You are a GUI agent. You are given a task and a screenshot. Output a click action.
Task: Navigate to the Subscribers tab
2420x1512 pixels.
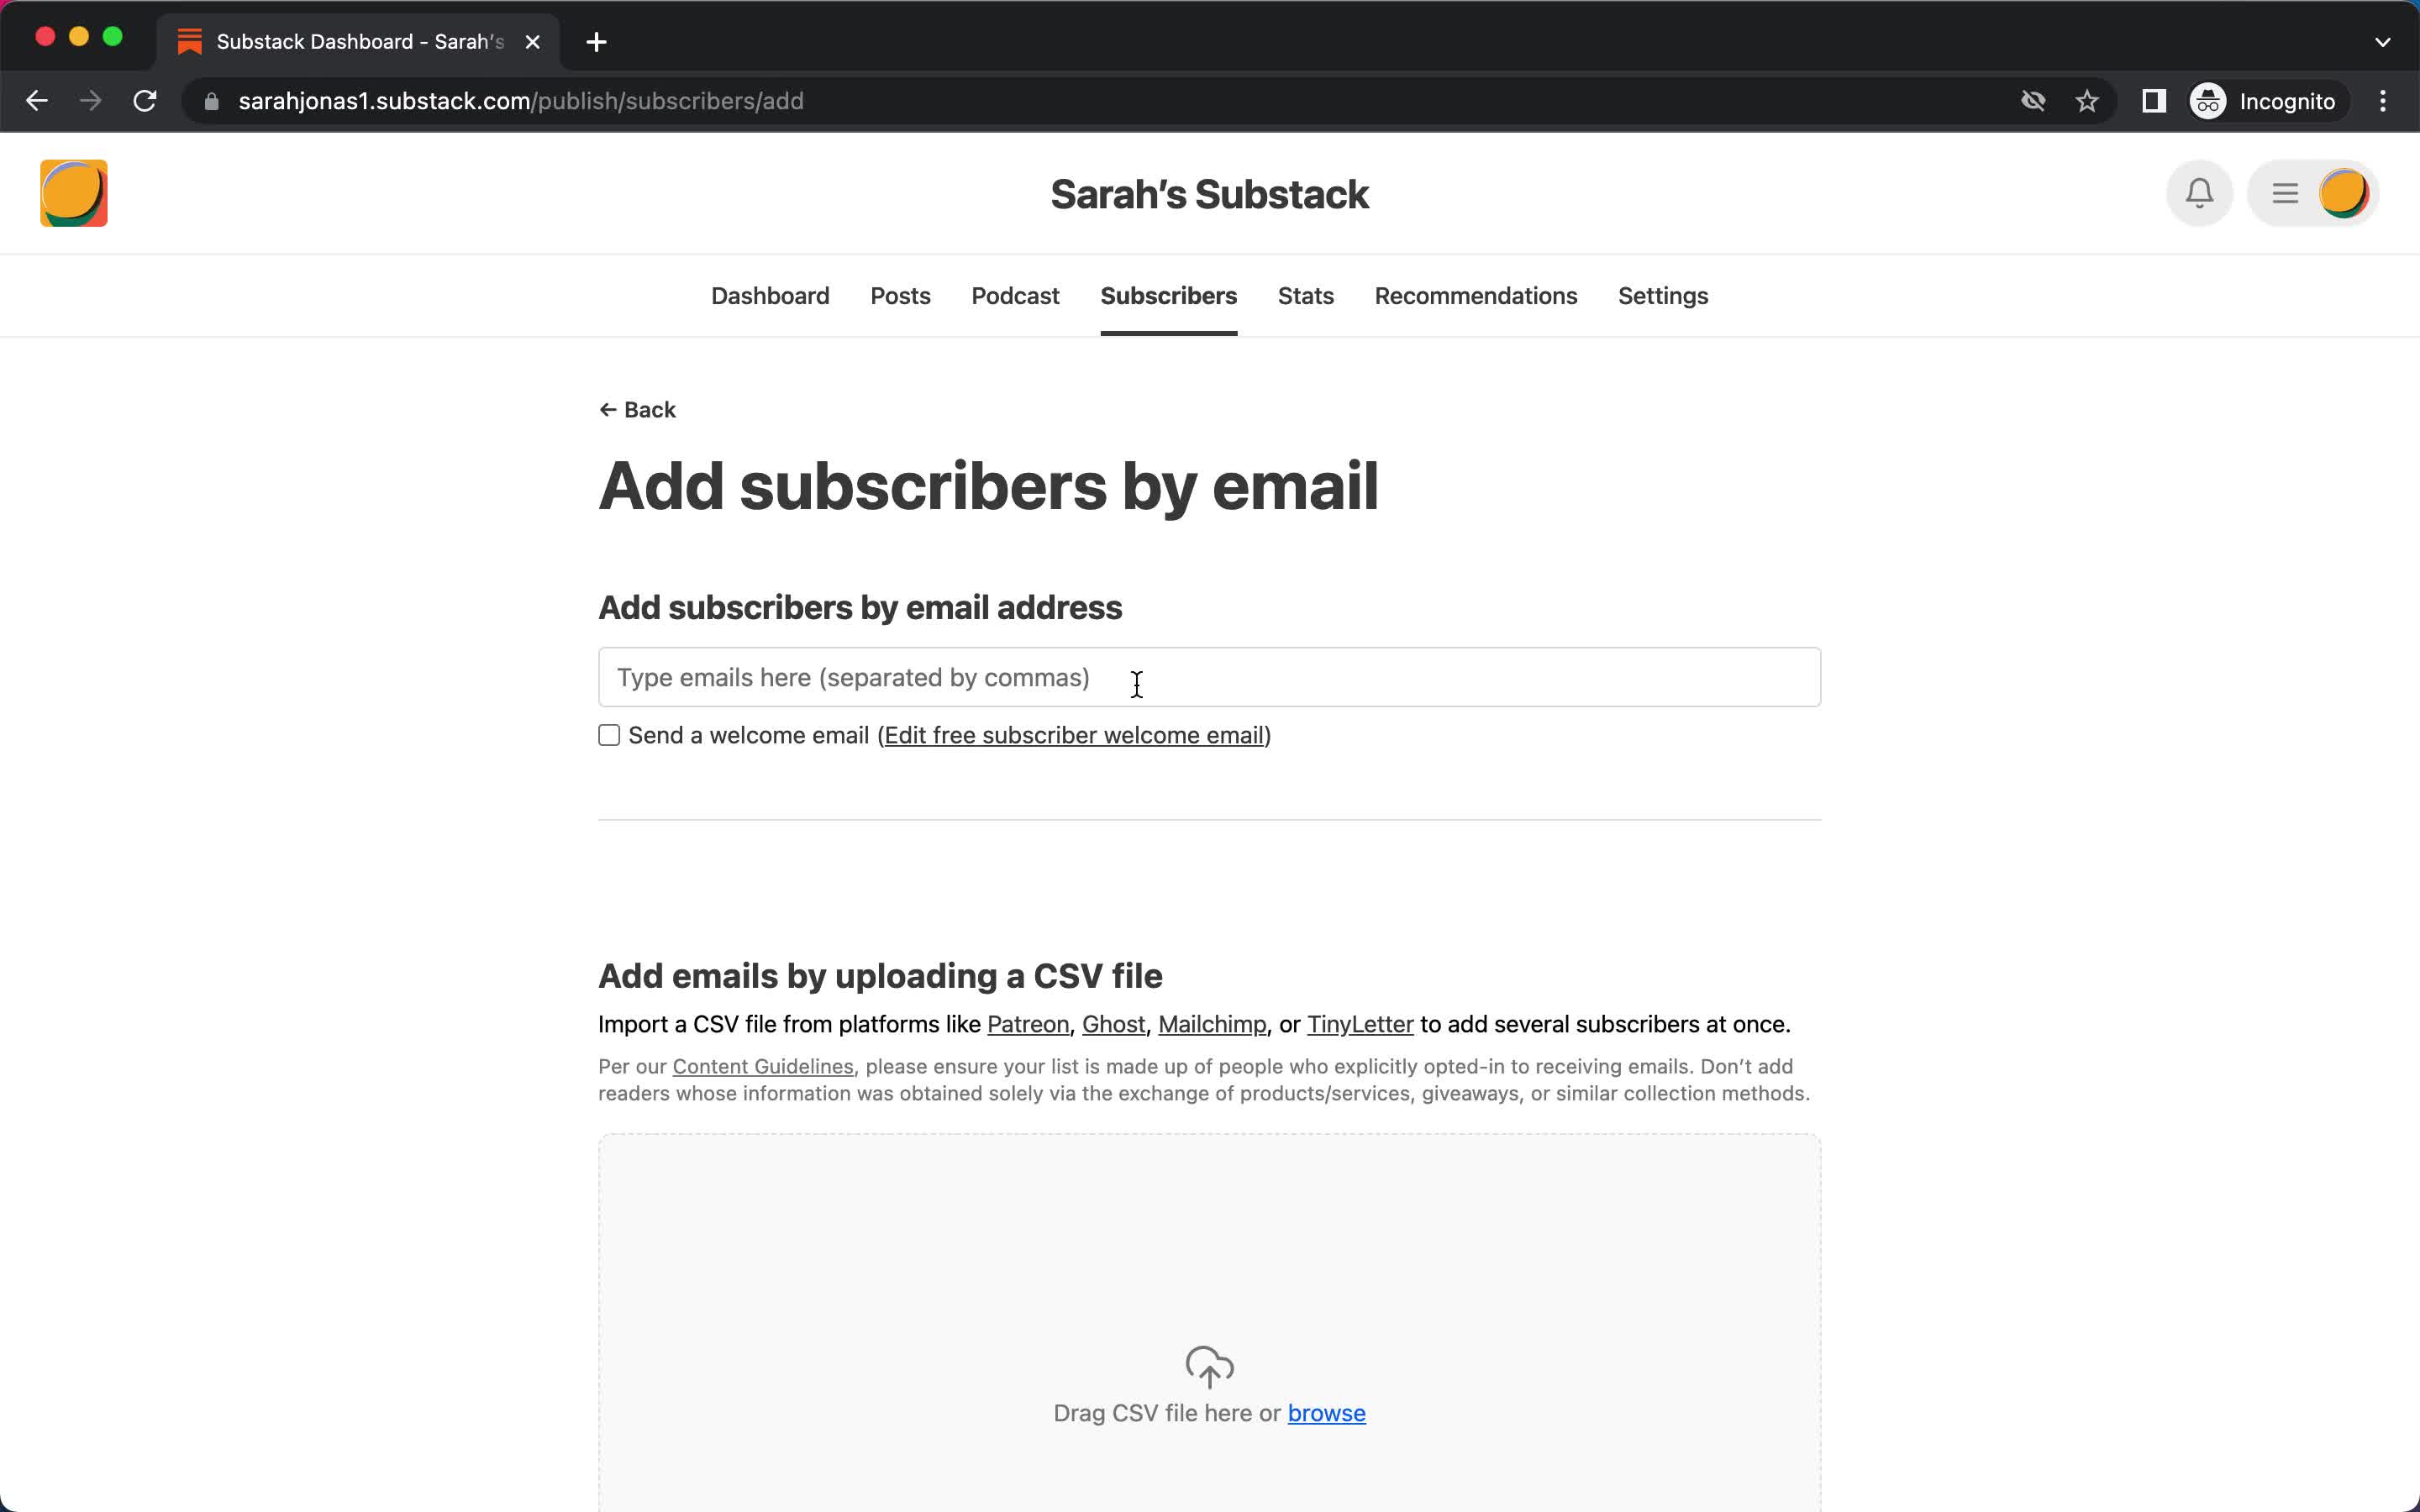tap(1169, 294)
